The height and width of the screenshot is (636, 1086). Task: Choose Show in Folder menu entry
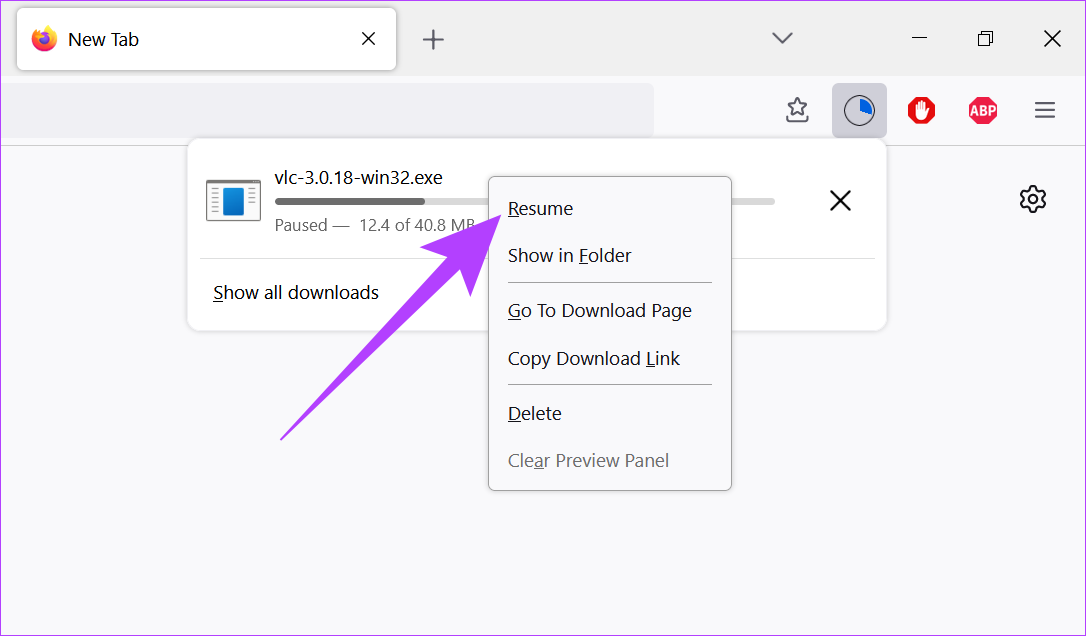point(569,256)
